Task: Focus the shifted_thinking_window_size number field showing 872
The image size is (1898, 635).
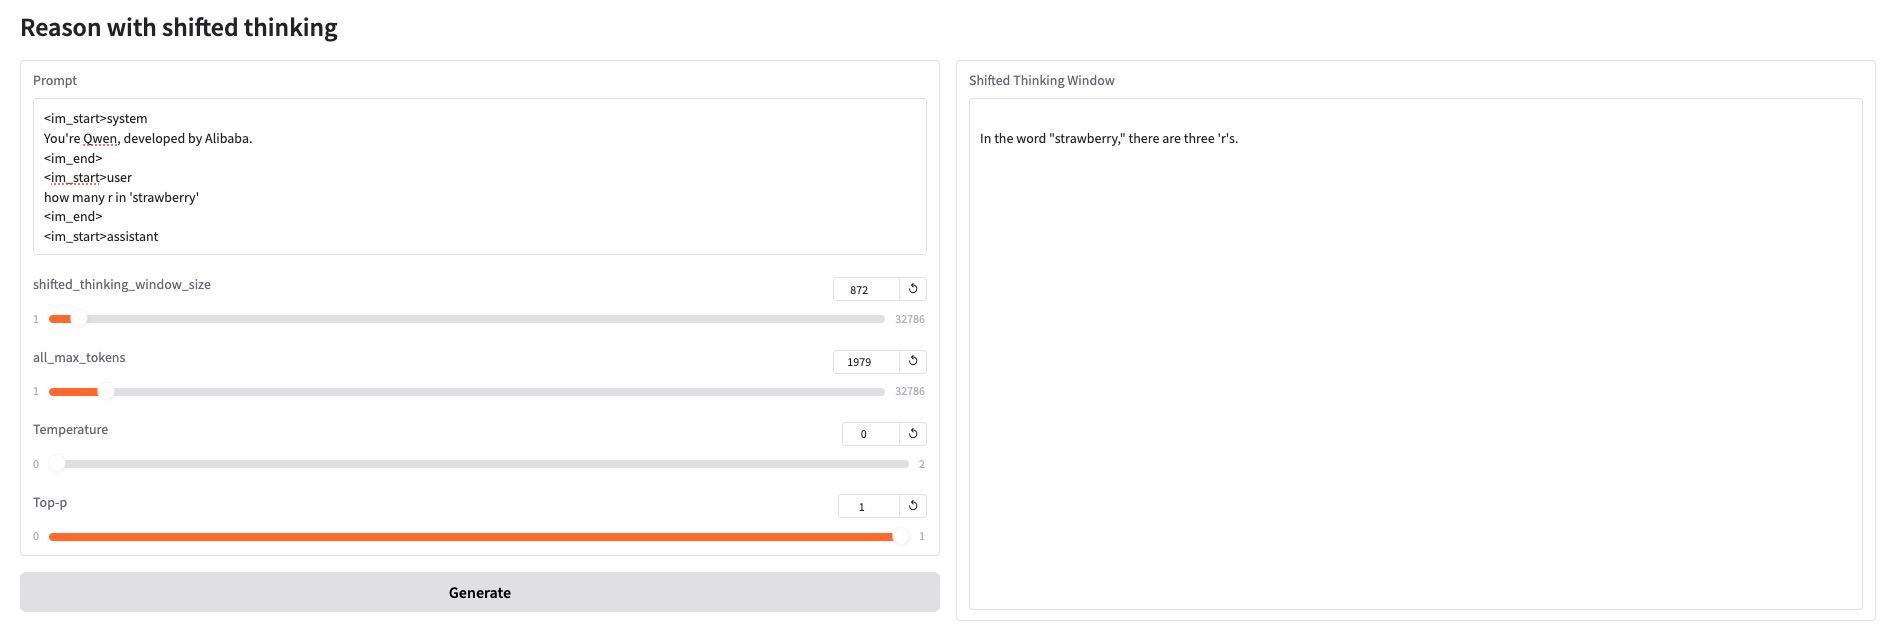Action: [x=865, y=290]
